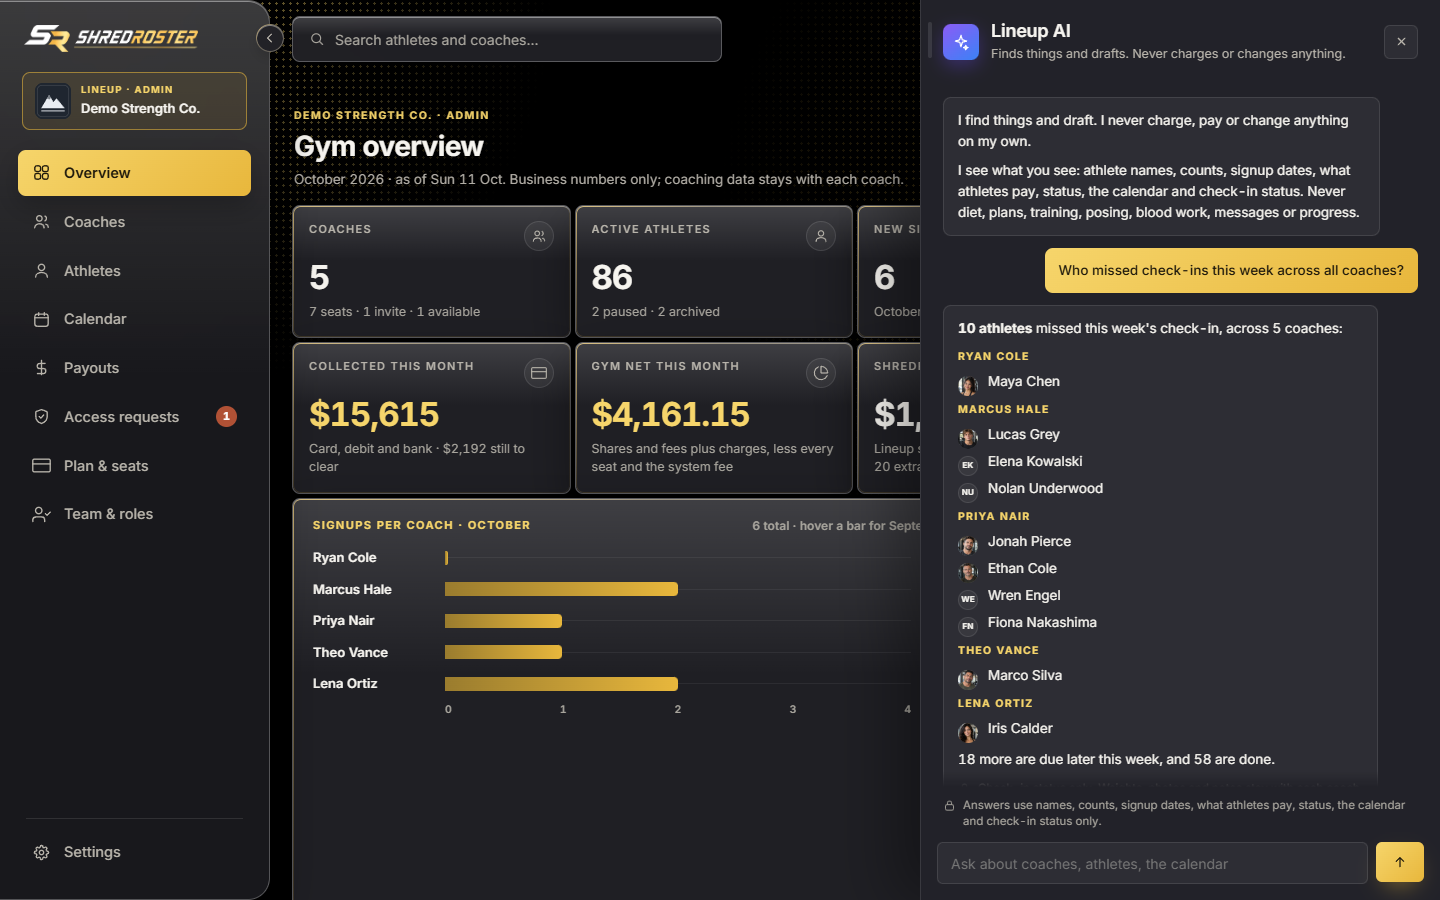Open Lucas Grey from the AI answer

[x=1023, y=435]
